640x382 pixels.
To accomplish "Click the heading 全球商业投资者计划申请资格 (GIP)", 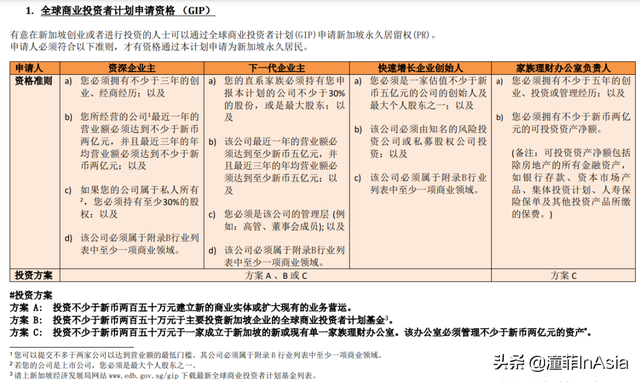I will (128, 11).
